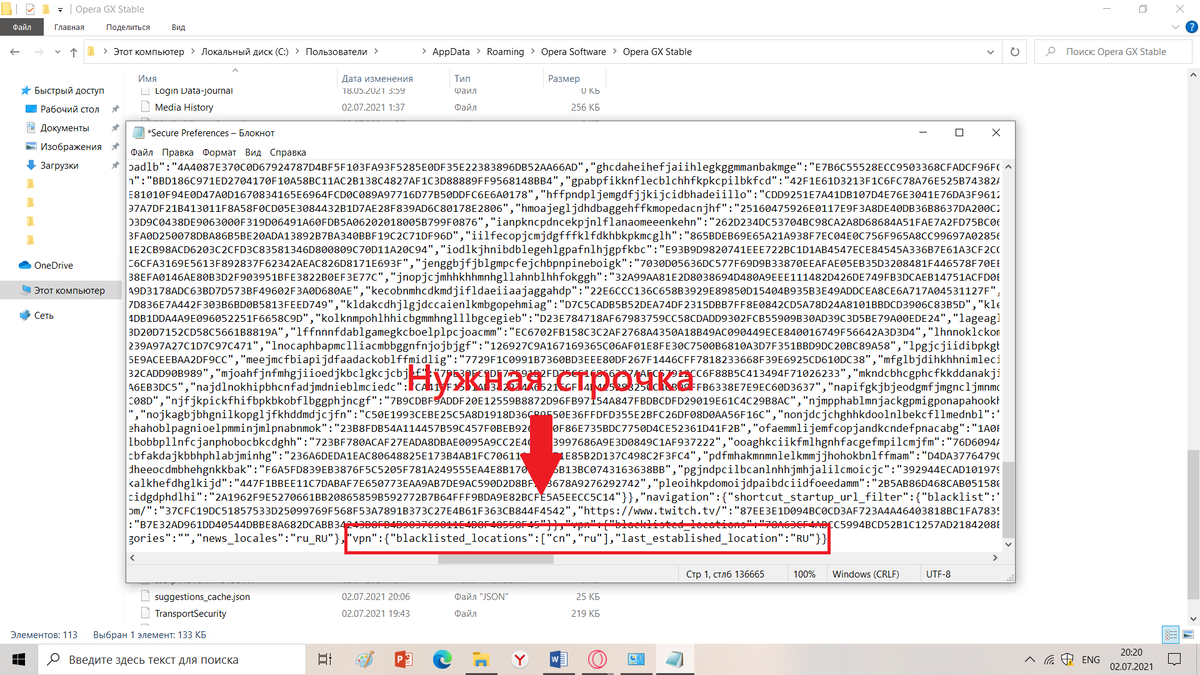Screen dimensions: 1200x675
Task: Open Microsoft Edge from the taskbar
Action: click(x=442, y=659)
